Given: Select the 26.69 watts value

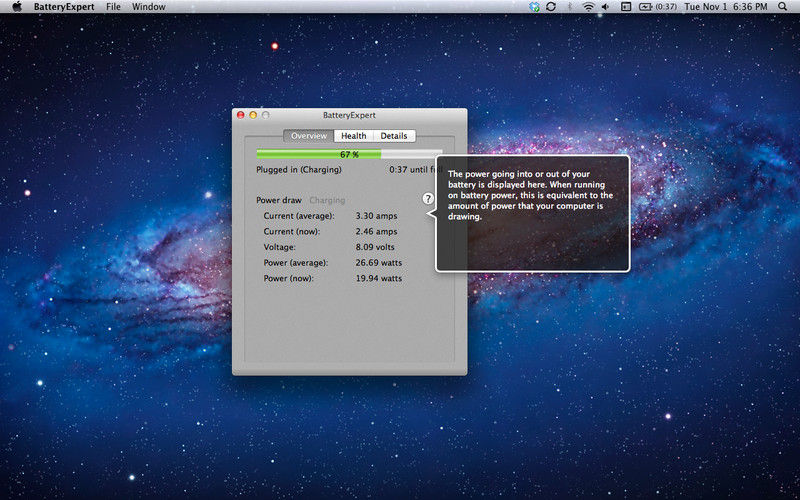Looking at the screenshot, I should click(x=379, y=263).
